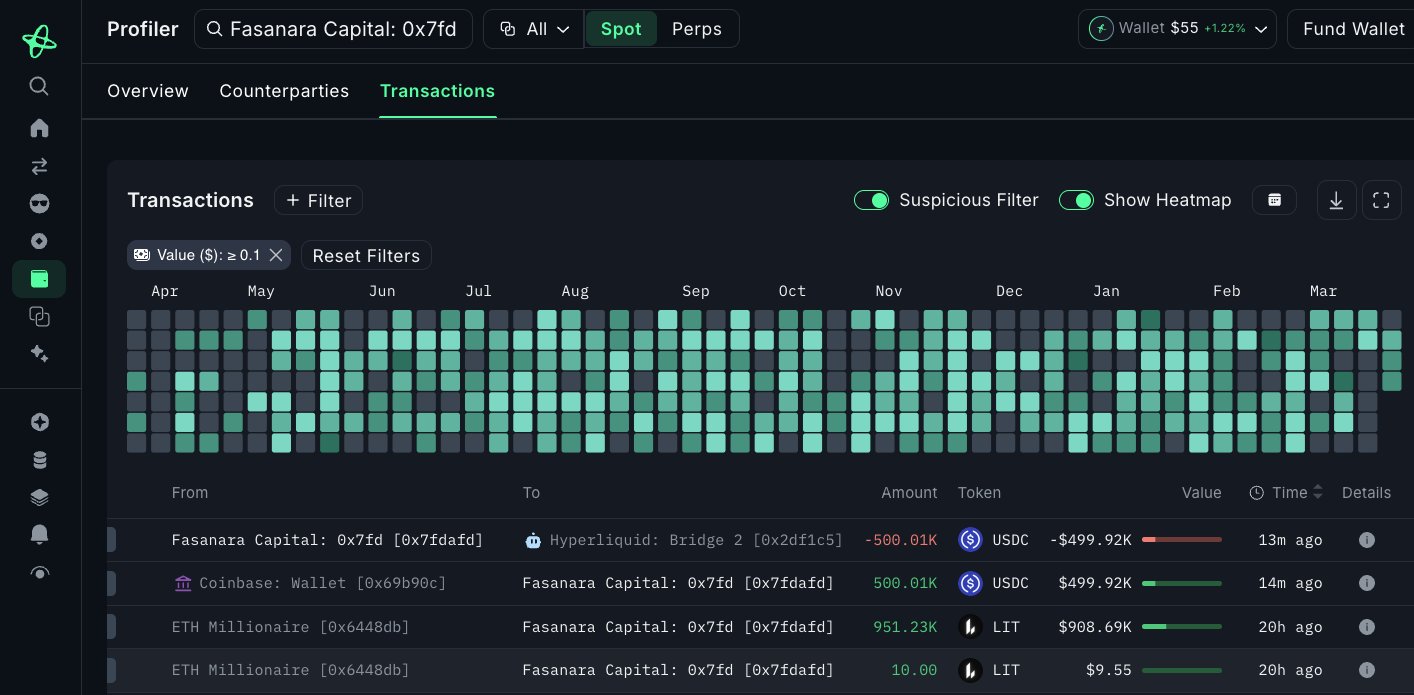
Task: Click the Reset Filters button
Action: pos(366,255)
